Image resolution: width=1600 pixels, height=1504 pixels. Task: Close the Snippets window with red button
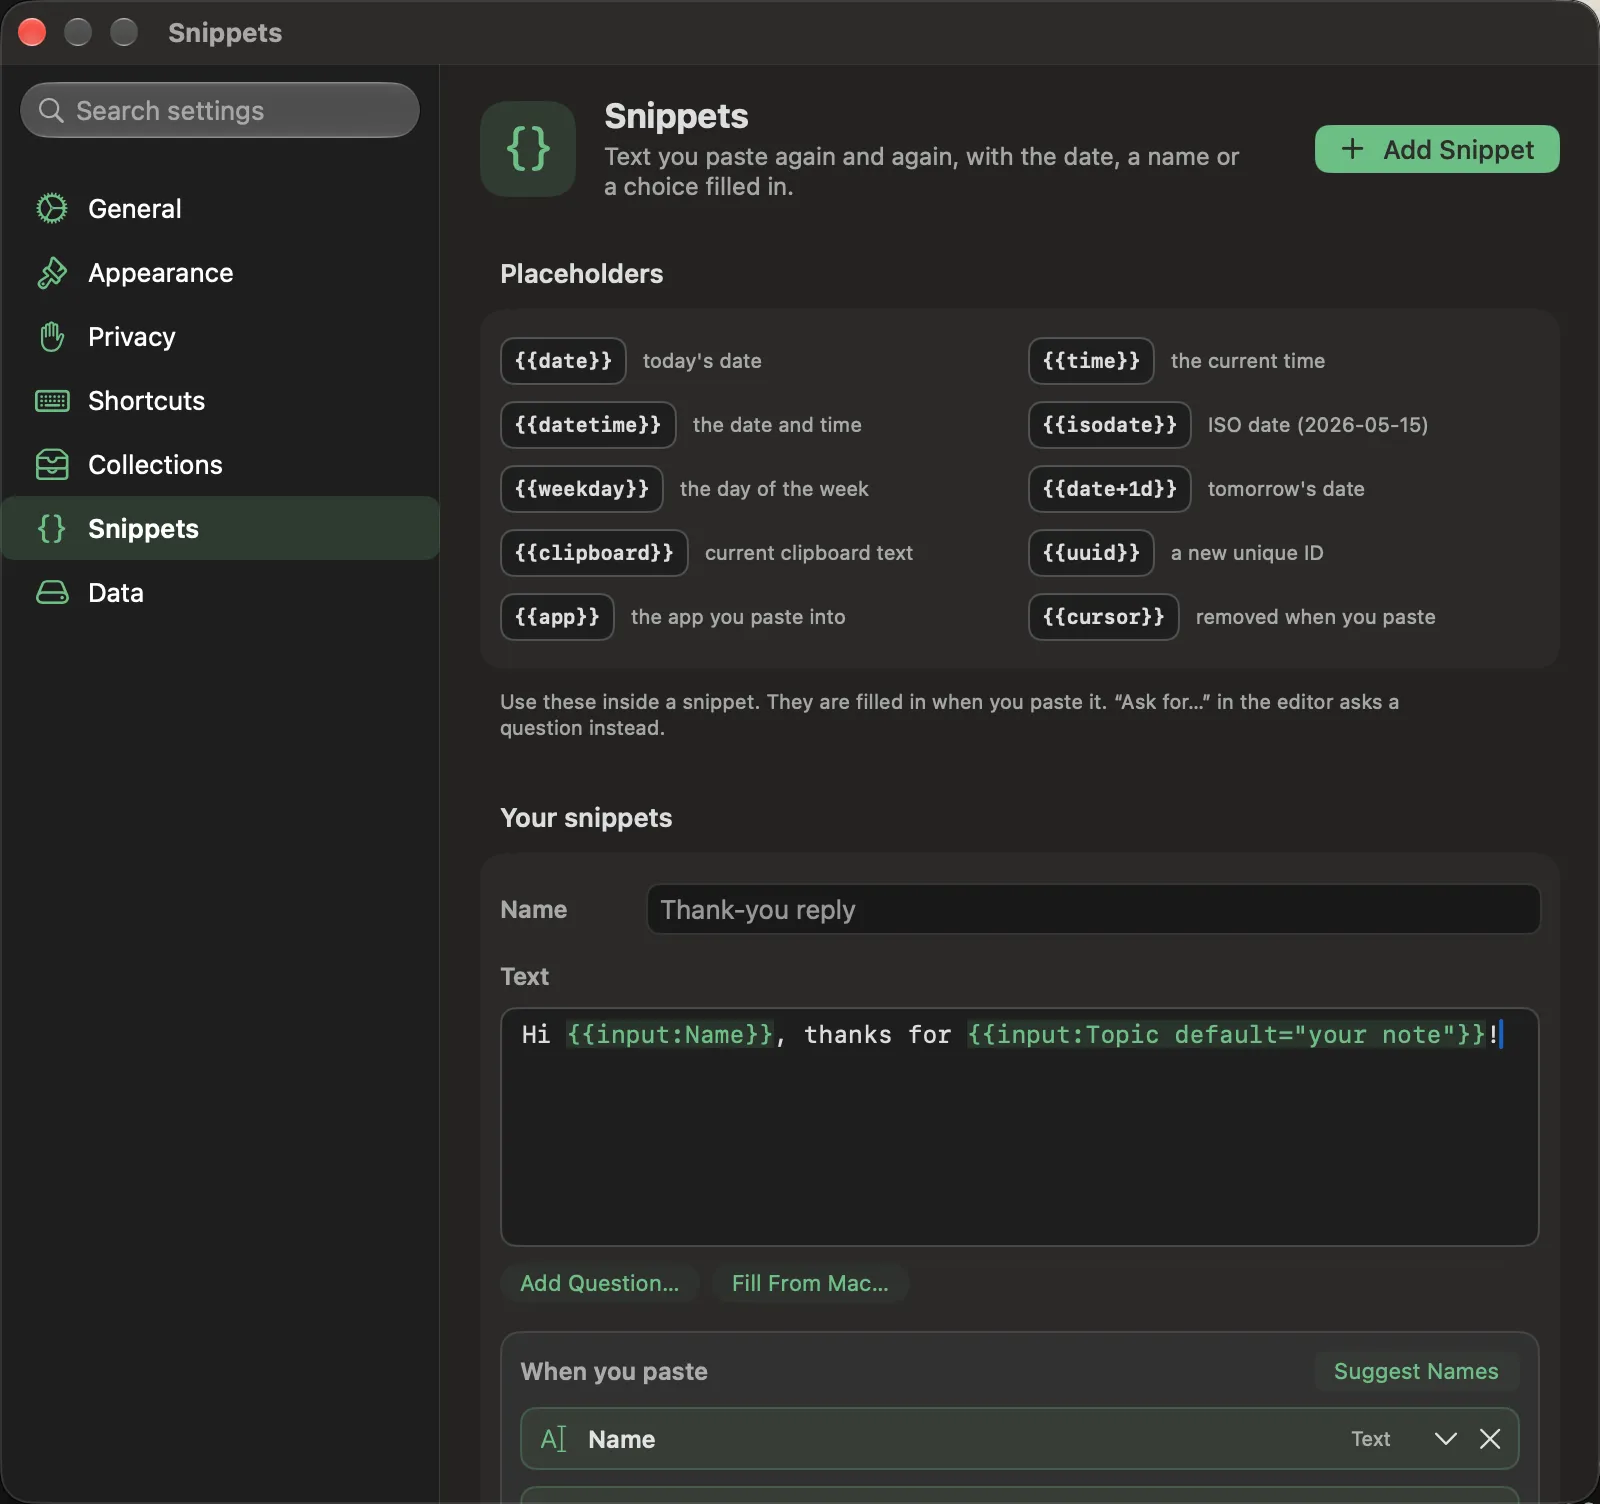click(x=32, y=32)
